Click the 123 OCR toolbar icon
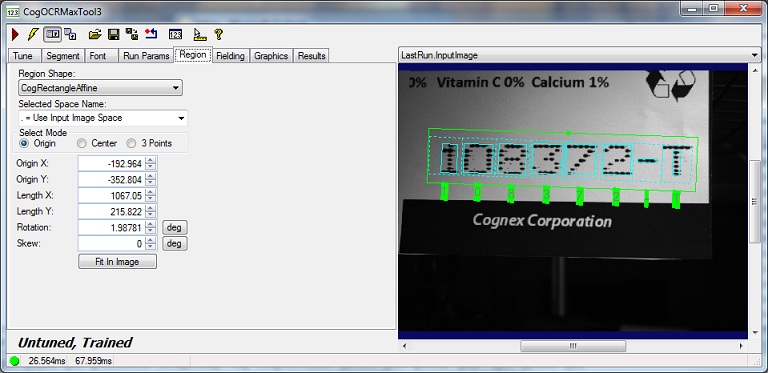The width and height of the screenshot is (768, 373). click(x=175, y=34)
